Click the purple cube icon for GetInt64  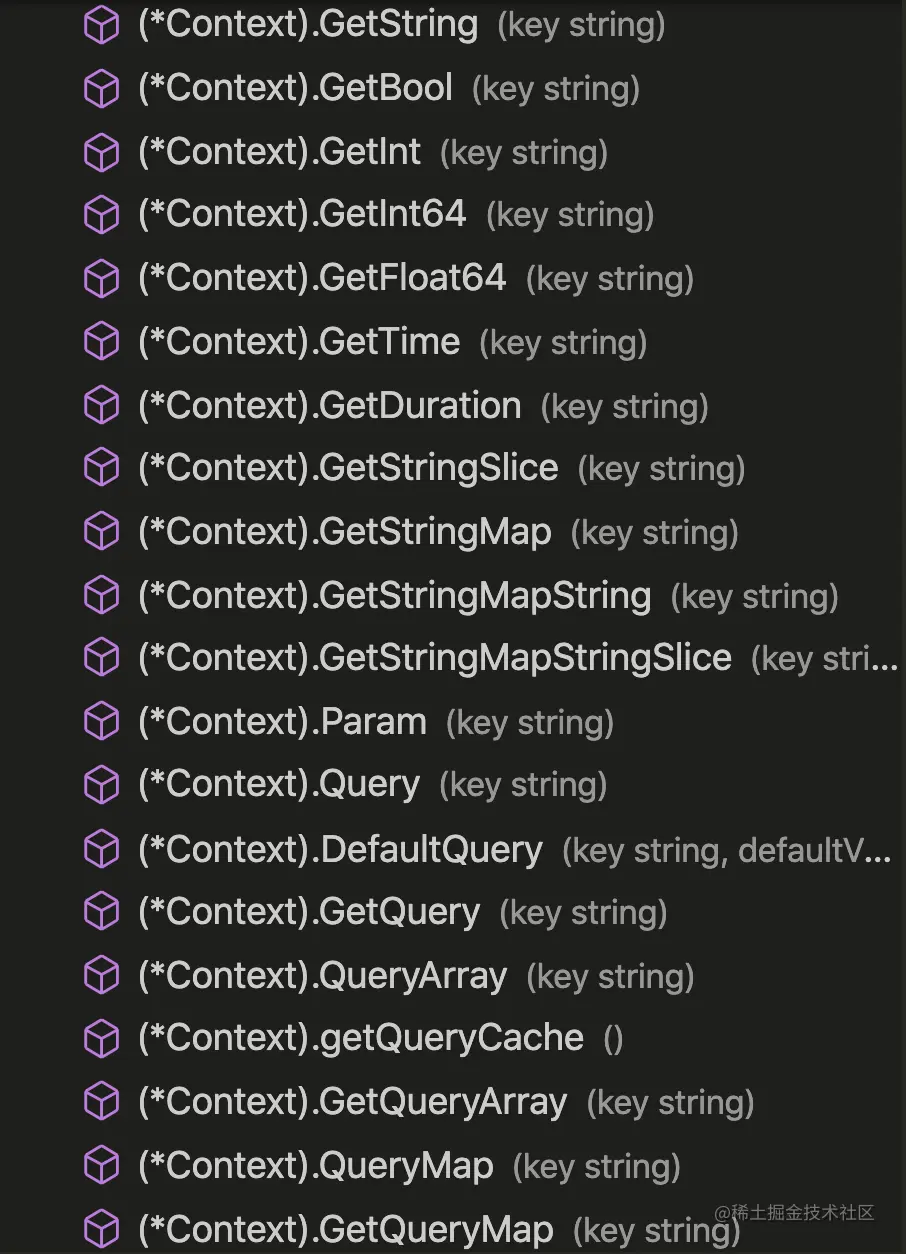[x=101, y=215]
